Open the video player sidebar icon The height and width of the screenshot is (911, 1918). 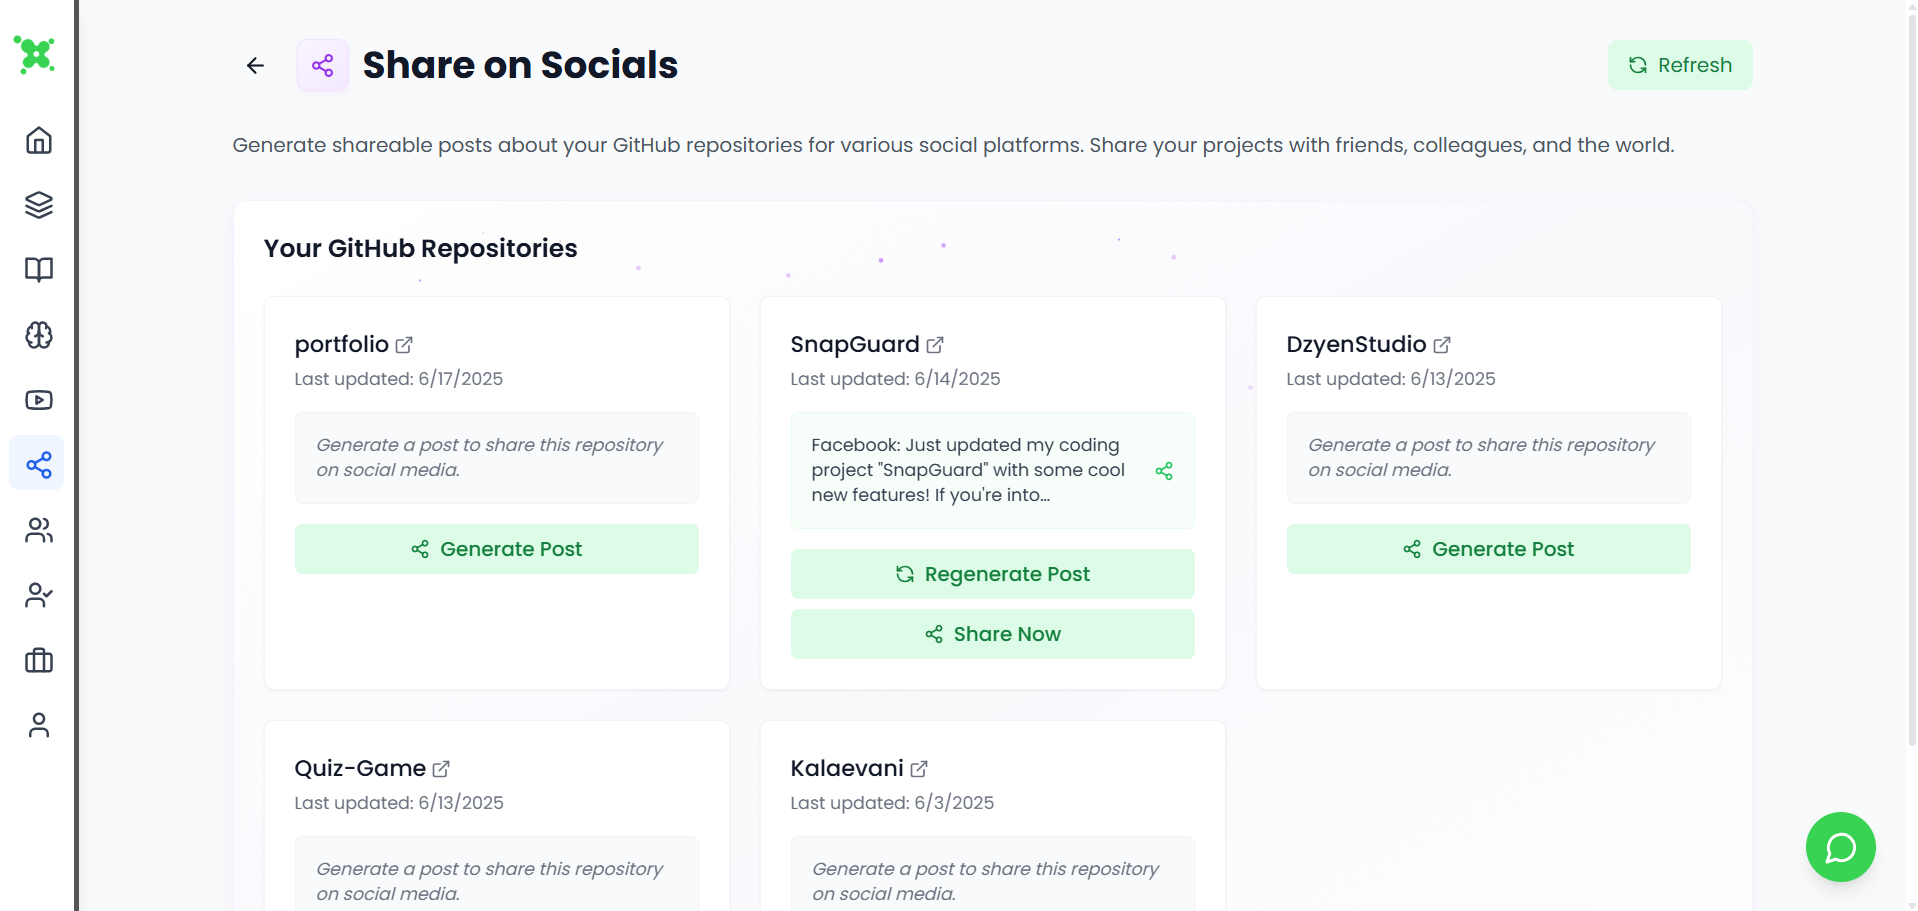[38, 400]
